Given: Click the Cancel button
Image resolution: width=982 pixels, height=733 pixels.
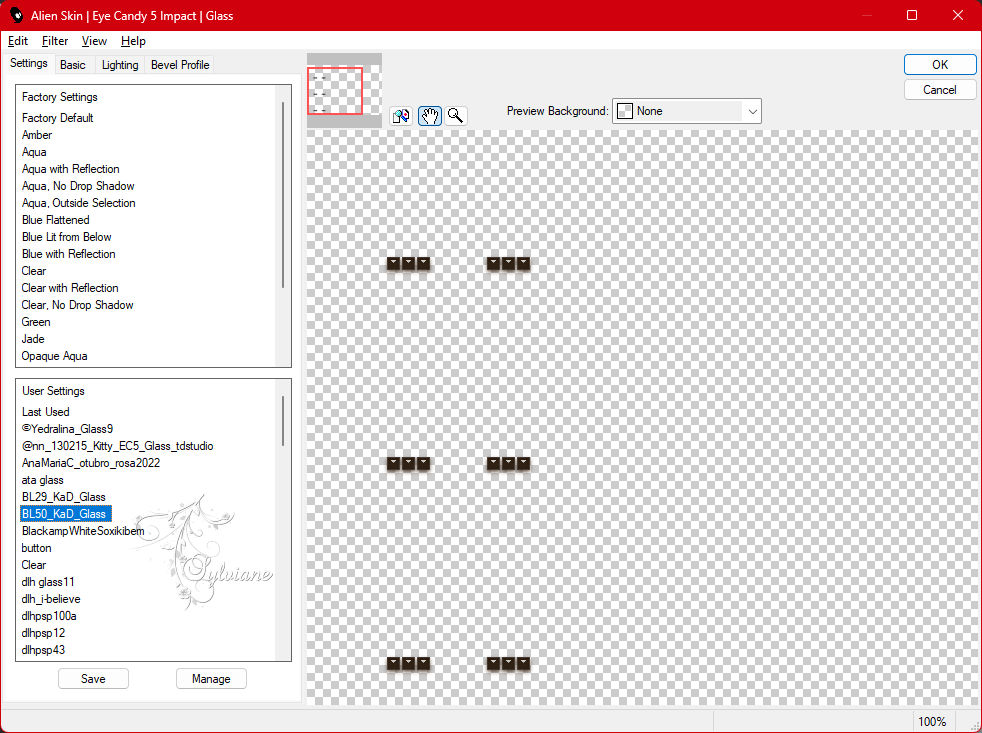Looking at the screenshot, I should click(x=939, y=90).
